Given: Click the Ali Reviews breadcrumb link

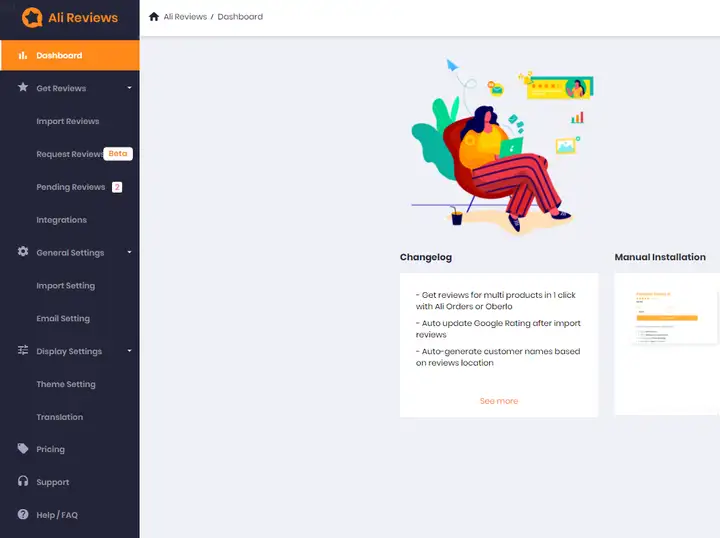Looking at the screenshot, I should [x=185, y=17].
